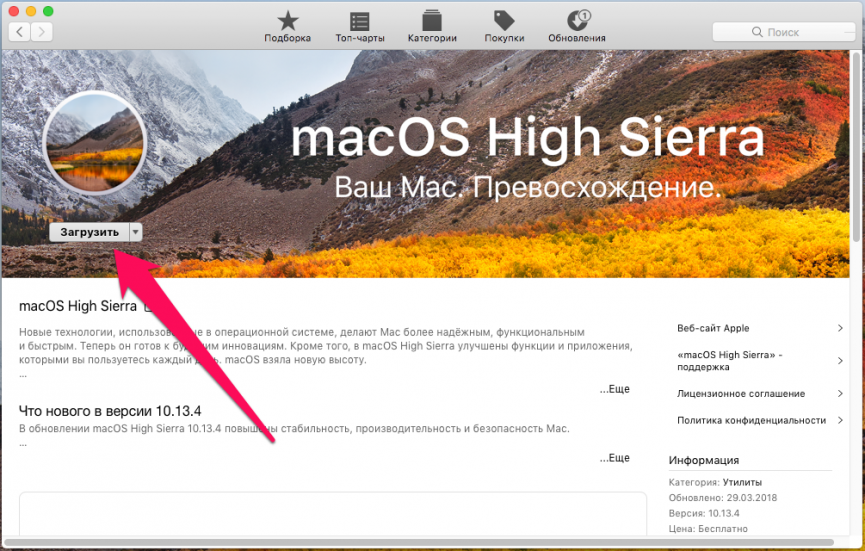Switch to the Топ-чарты section
Screen dimensions: 865x551
(x=360, y=26)
